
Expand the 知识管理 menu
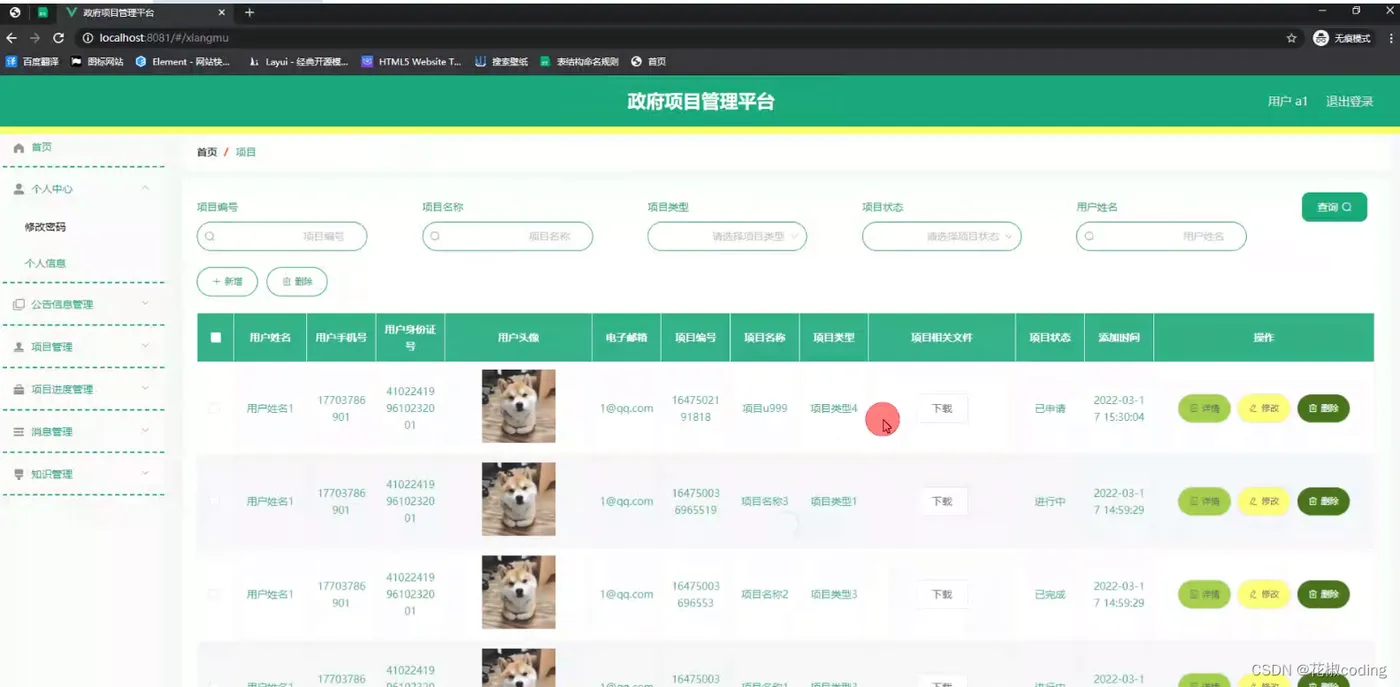146,473
